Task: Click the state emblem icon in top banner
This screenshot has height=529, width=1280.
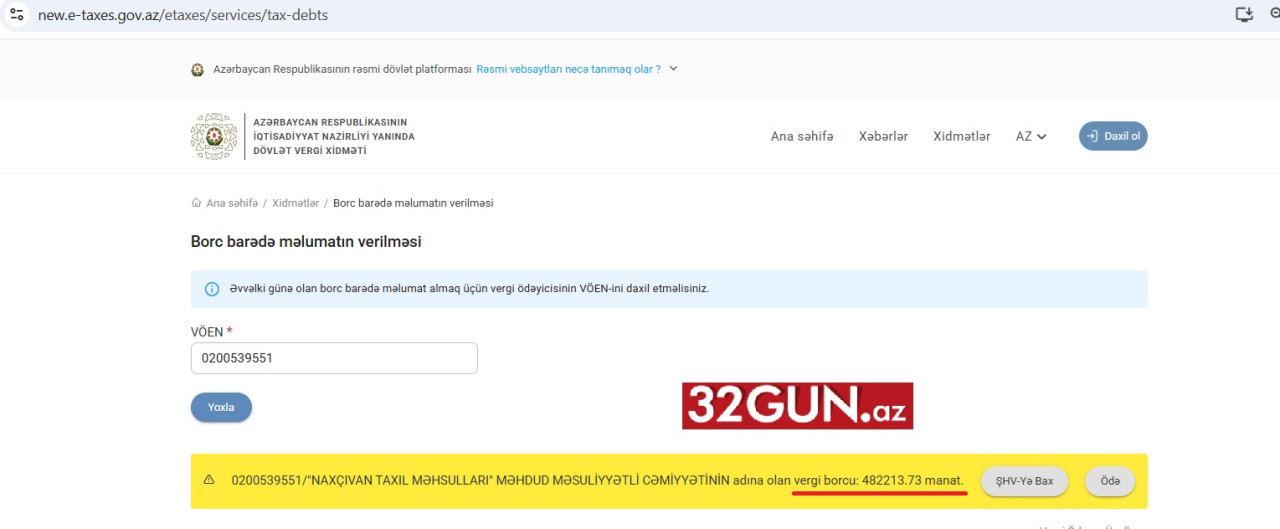Action: (198, 70)
